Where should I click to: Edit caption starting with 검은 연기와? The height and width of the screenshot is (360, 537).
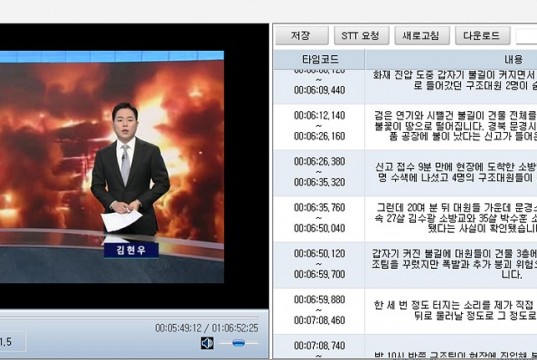point(451,126)
